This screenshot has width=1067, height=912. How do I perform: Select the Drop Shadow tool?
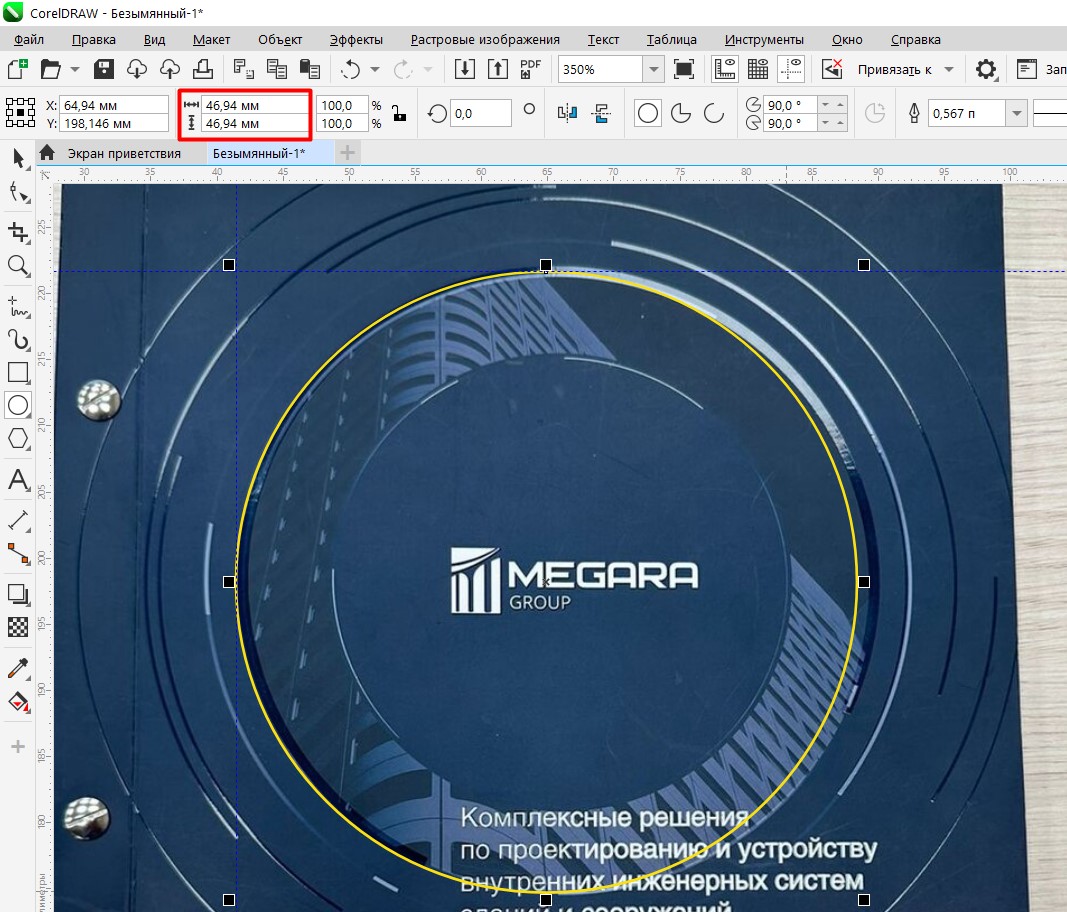point(18,595)
